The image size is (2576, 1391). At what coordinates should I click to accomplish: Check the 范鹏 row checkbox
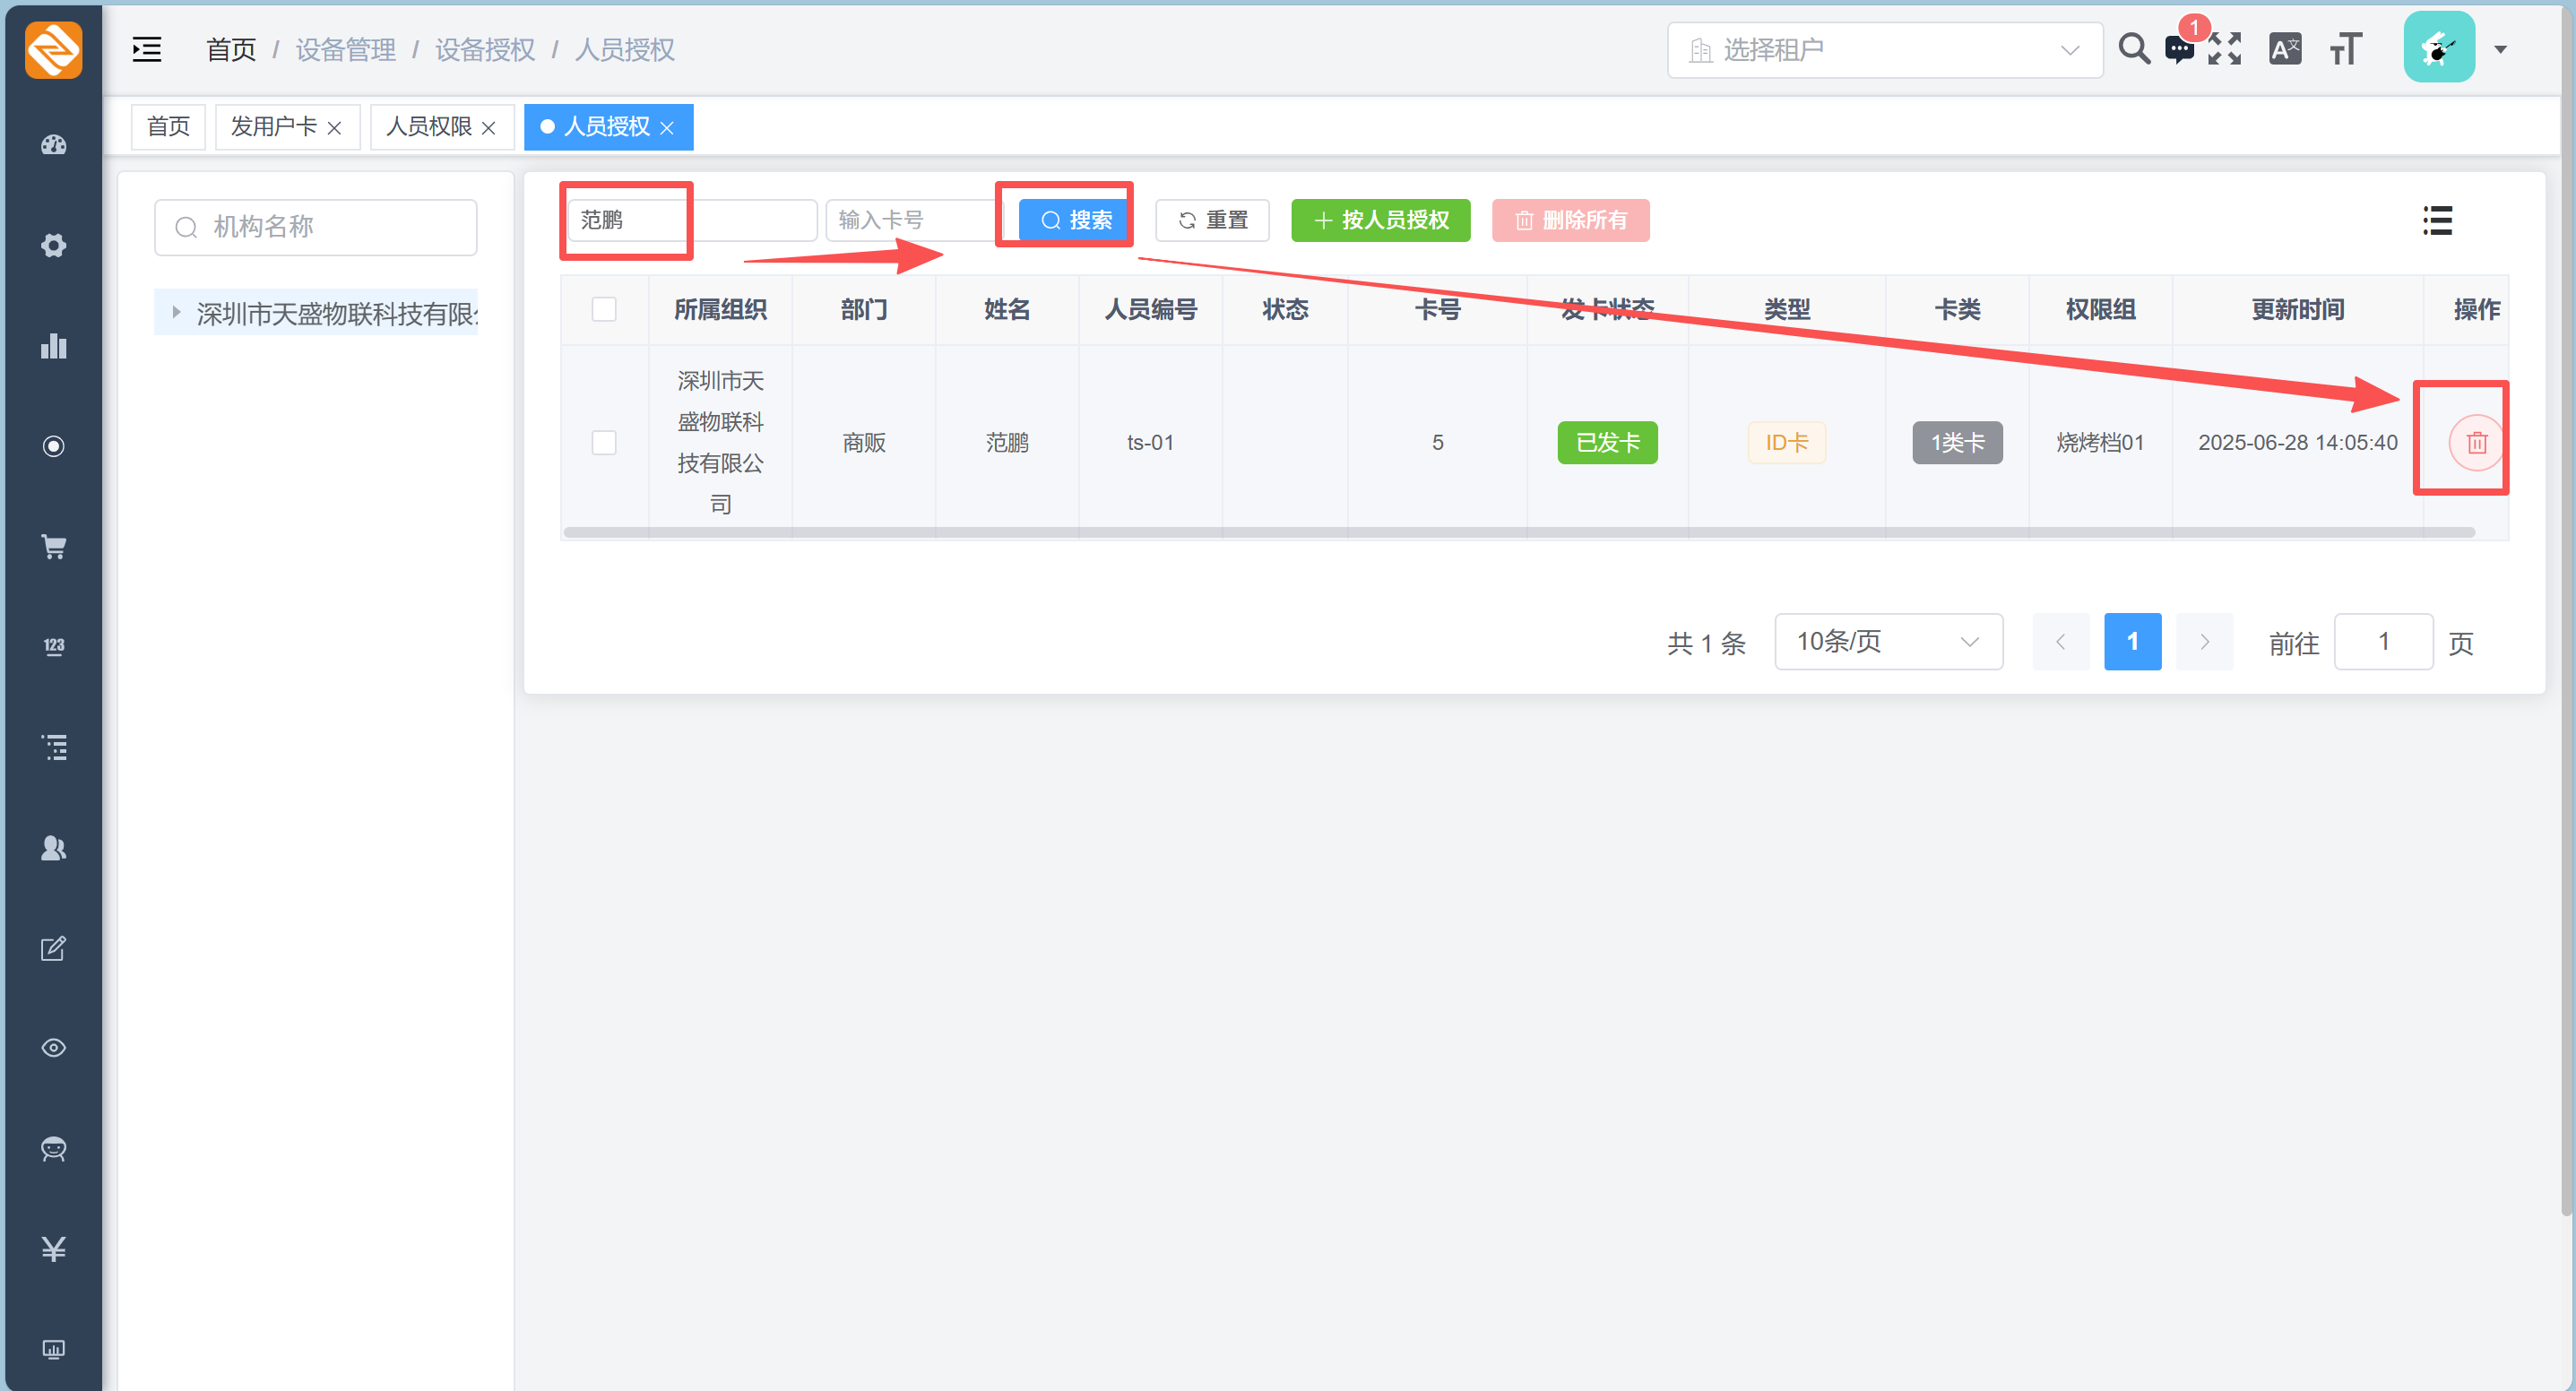tap(604, 443)
